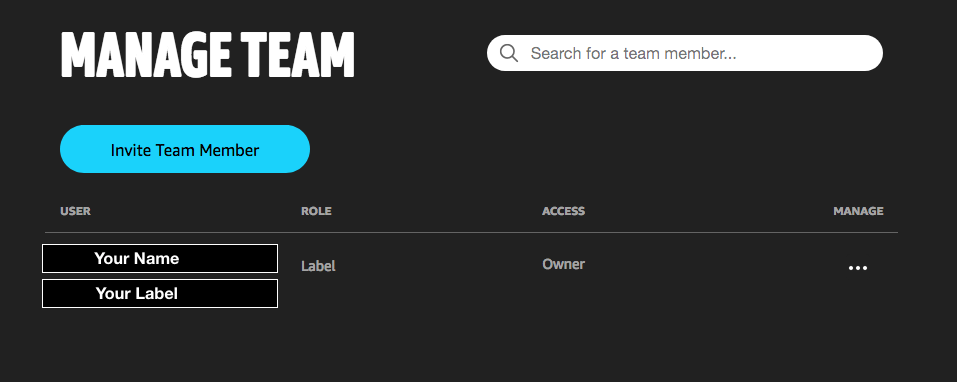This screenshot has height=382, width=957.
Task: Click the Owner access value
Action: click(x=563, y=264)
